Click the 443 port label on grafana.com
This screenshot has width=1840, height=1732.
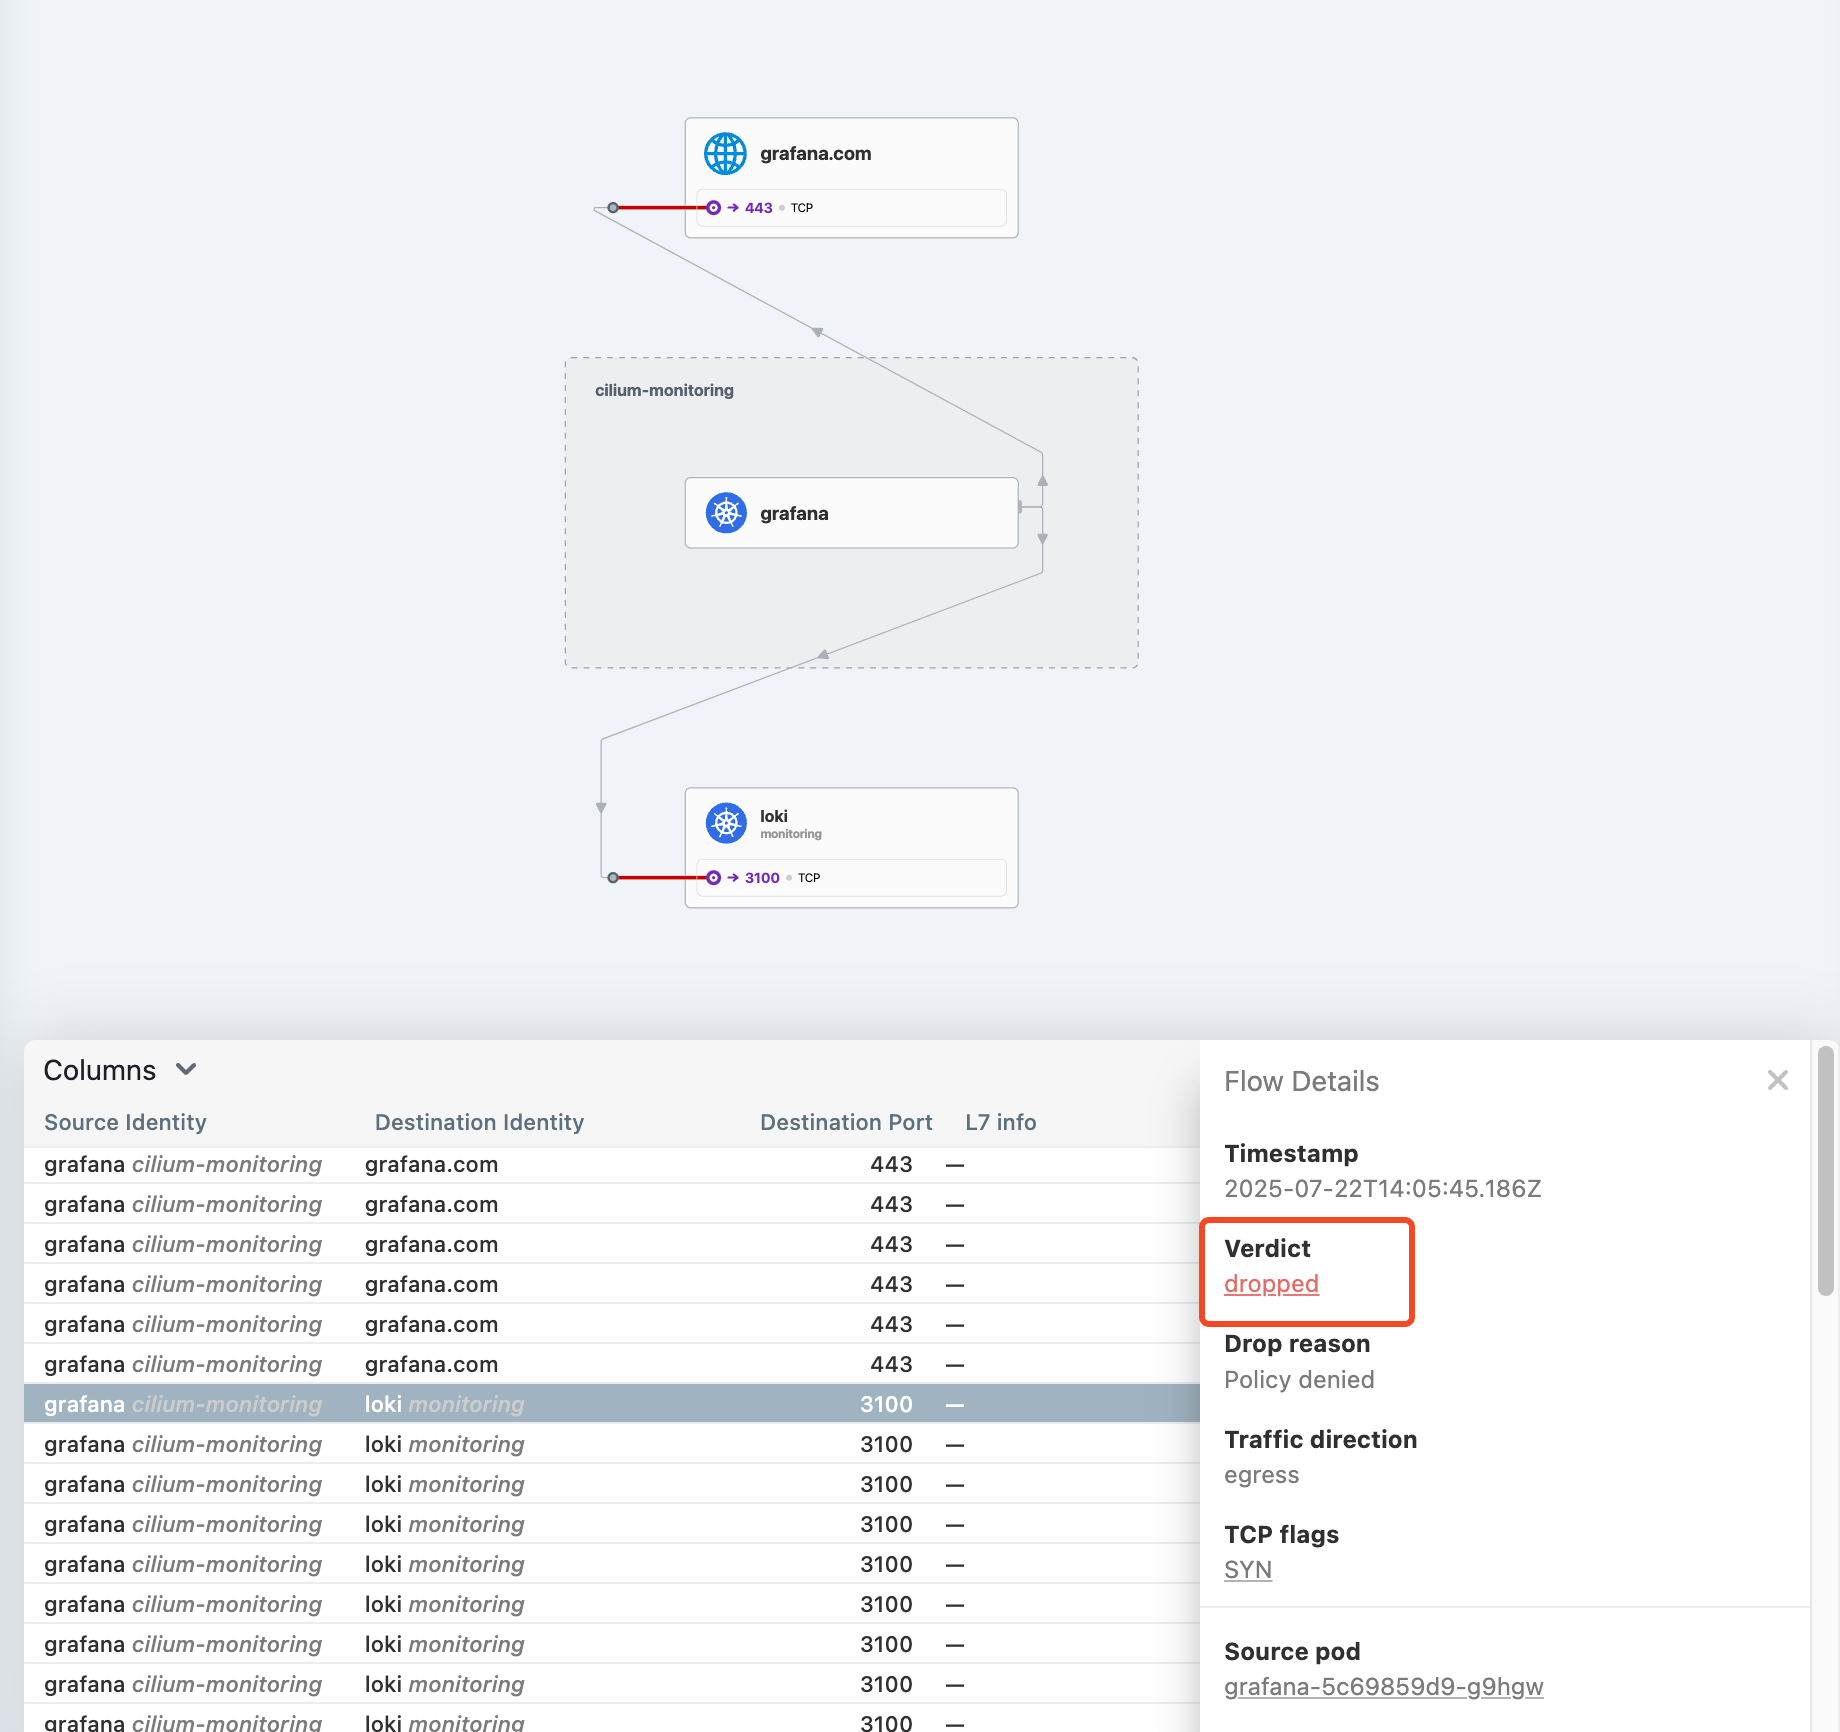point(758,208)
